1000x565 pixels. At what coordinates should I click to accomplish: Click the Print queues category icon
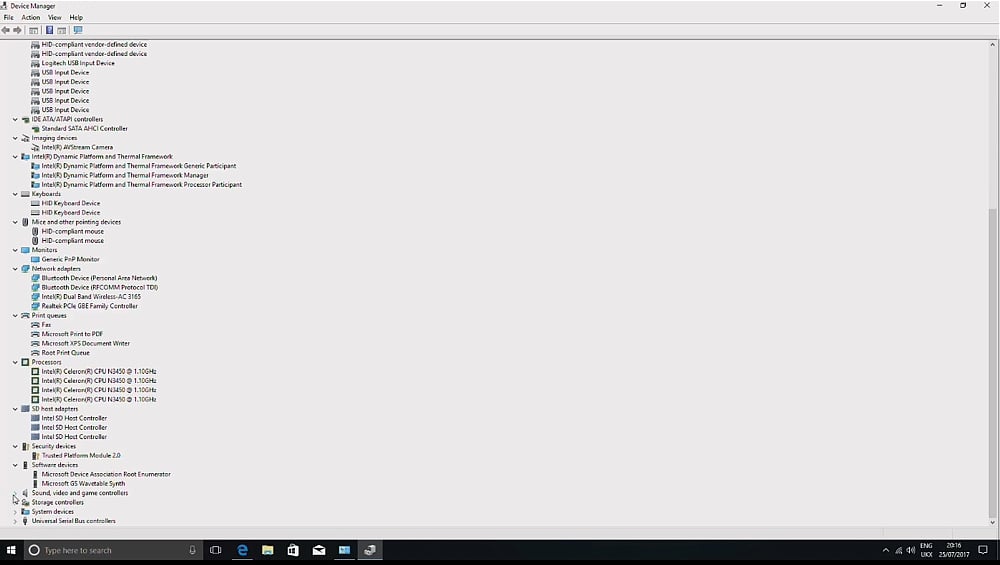(x=26, y=315)
